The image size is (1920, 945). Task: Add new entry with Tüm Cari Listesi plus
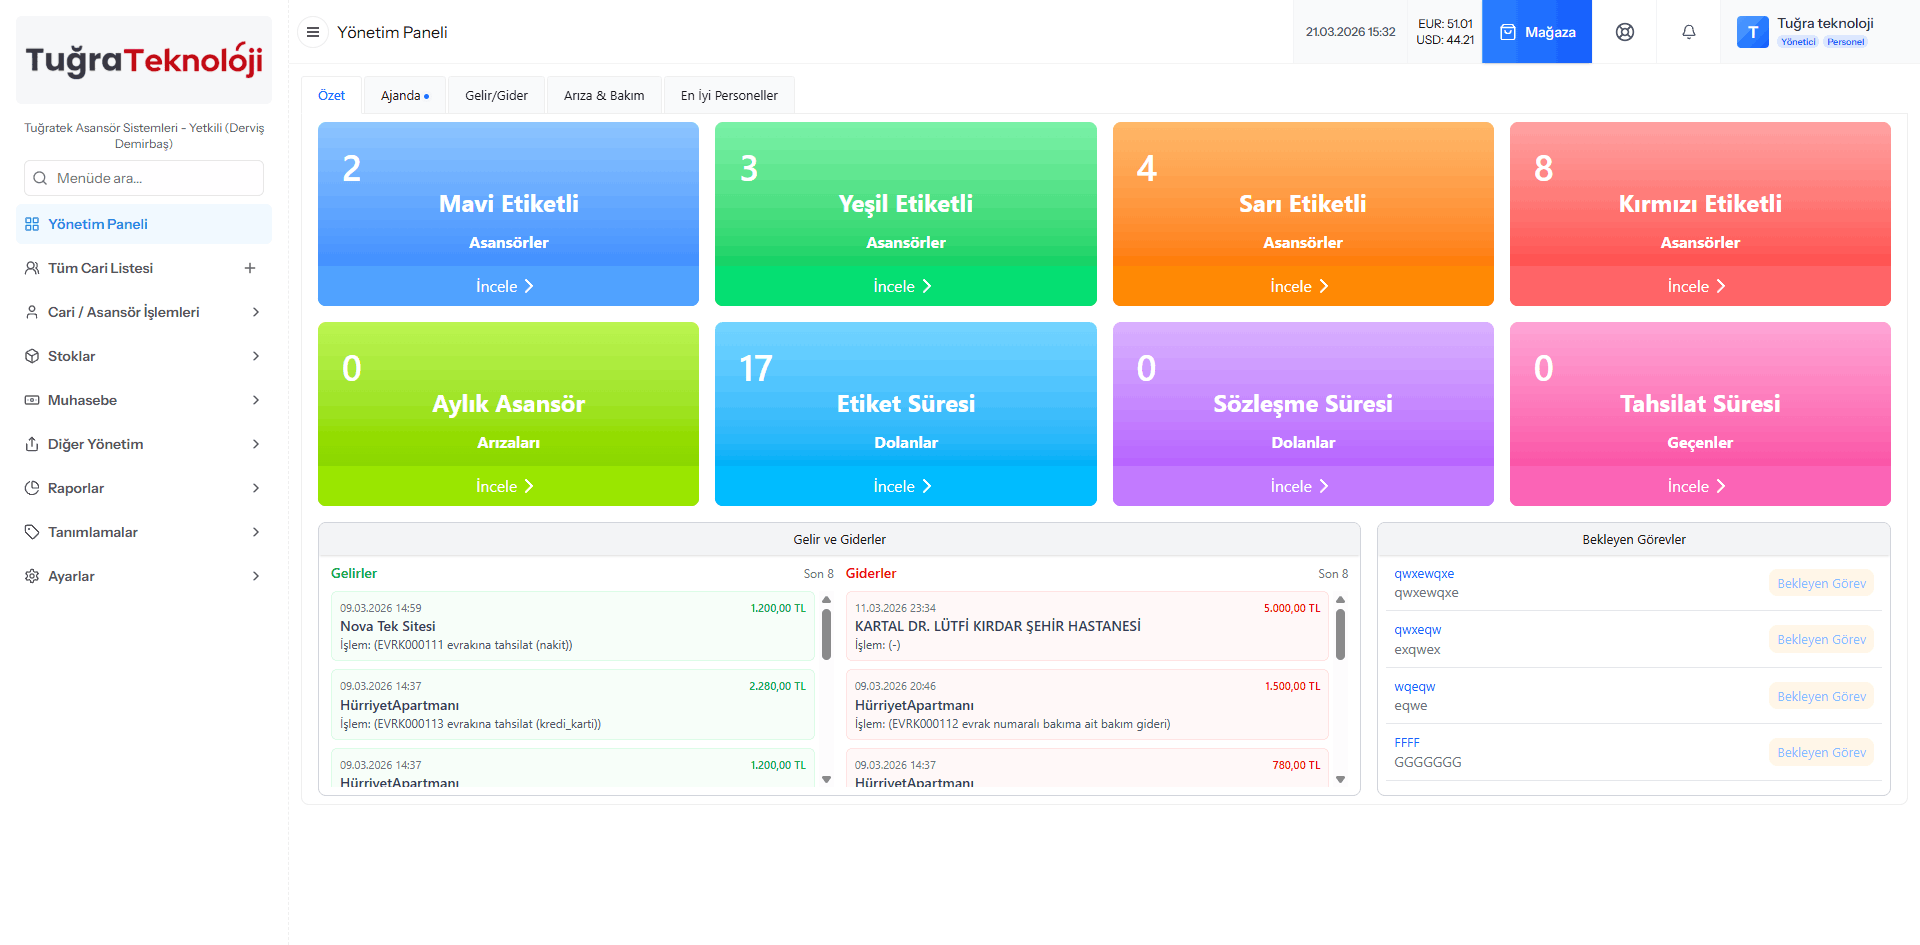tap(250, 268)
